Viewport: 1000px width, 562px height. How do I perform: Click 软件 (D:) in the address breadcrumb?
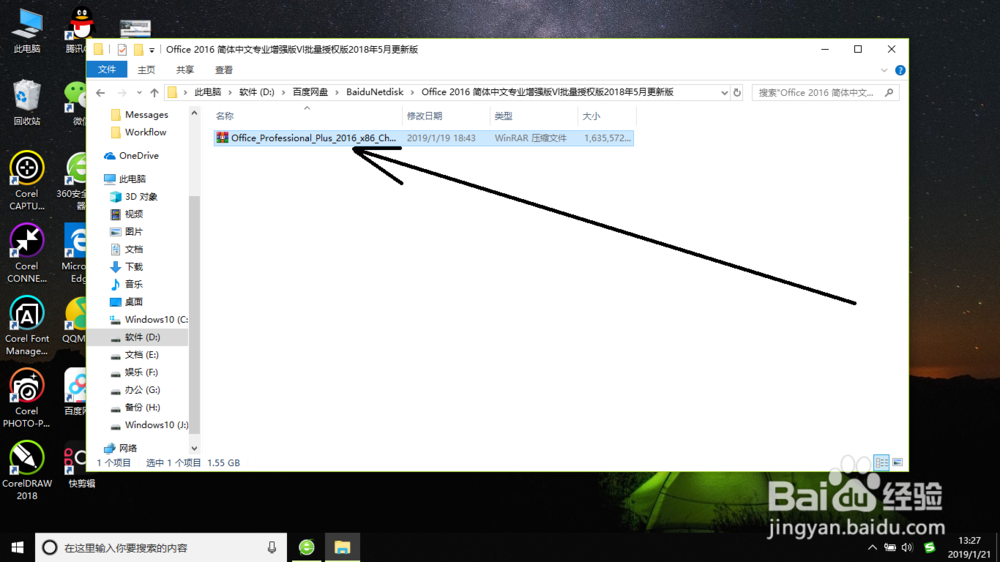256,92
